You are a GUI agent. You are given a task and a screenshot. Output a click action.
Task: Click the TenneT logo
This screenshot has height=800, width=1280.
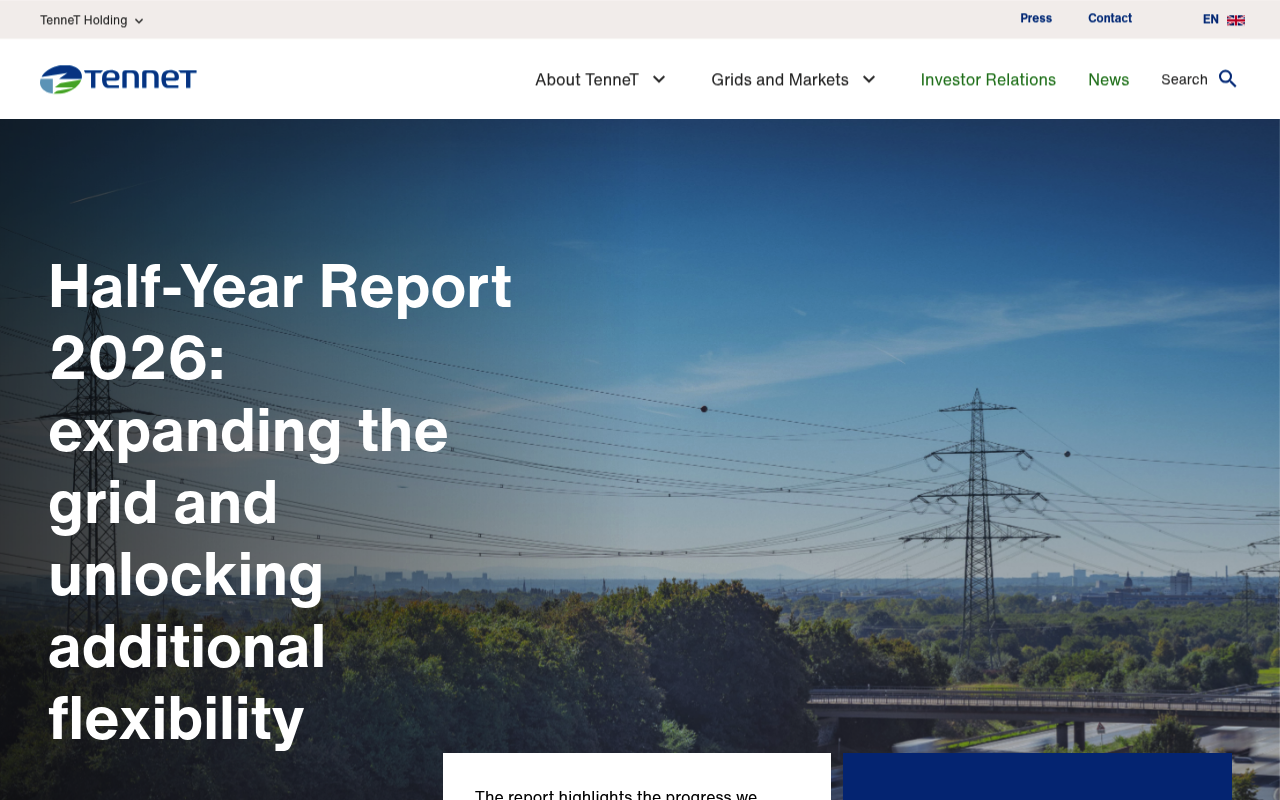(118, 79)
